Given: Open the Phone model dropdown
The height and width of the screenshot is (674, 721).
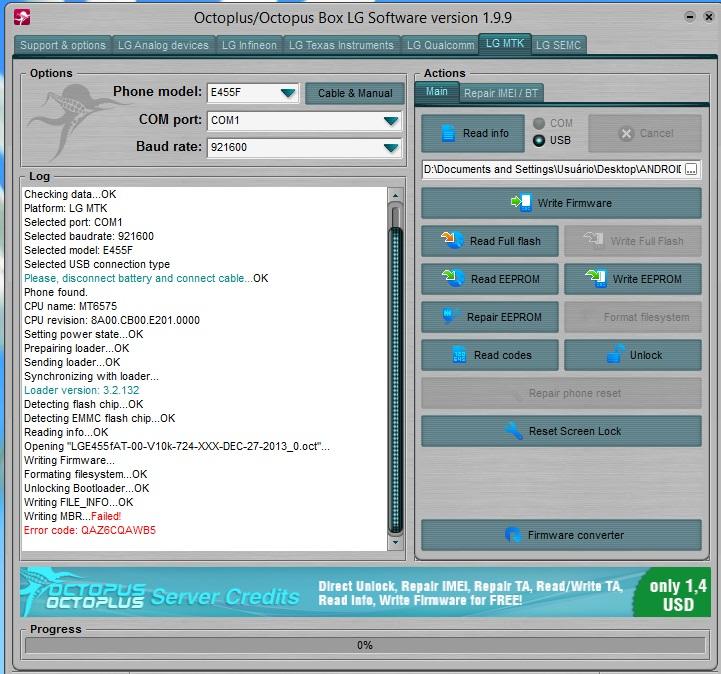Looking at the screenshot, I should pos(288,93).
